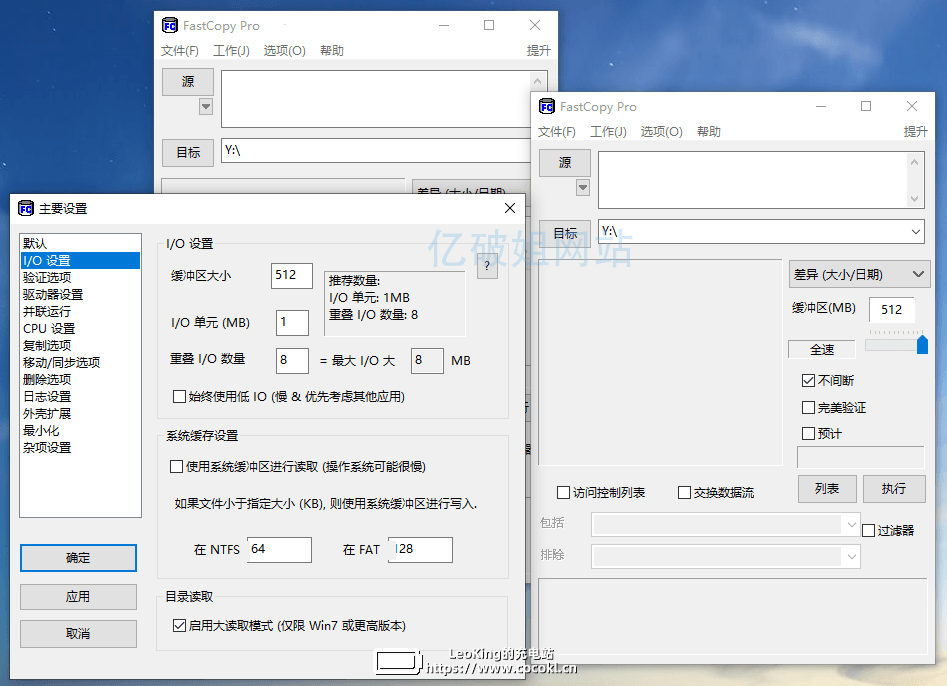The width and height of the screenshot is (947, 686).
Task: Select 外壳扩展 in settings list
Action: coord(80,414)
